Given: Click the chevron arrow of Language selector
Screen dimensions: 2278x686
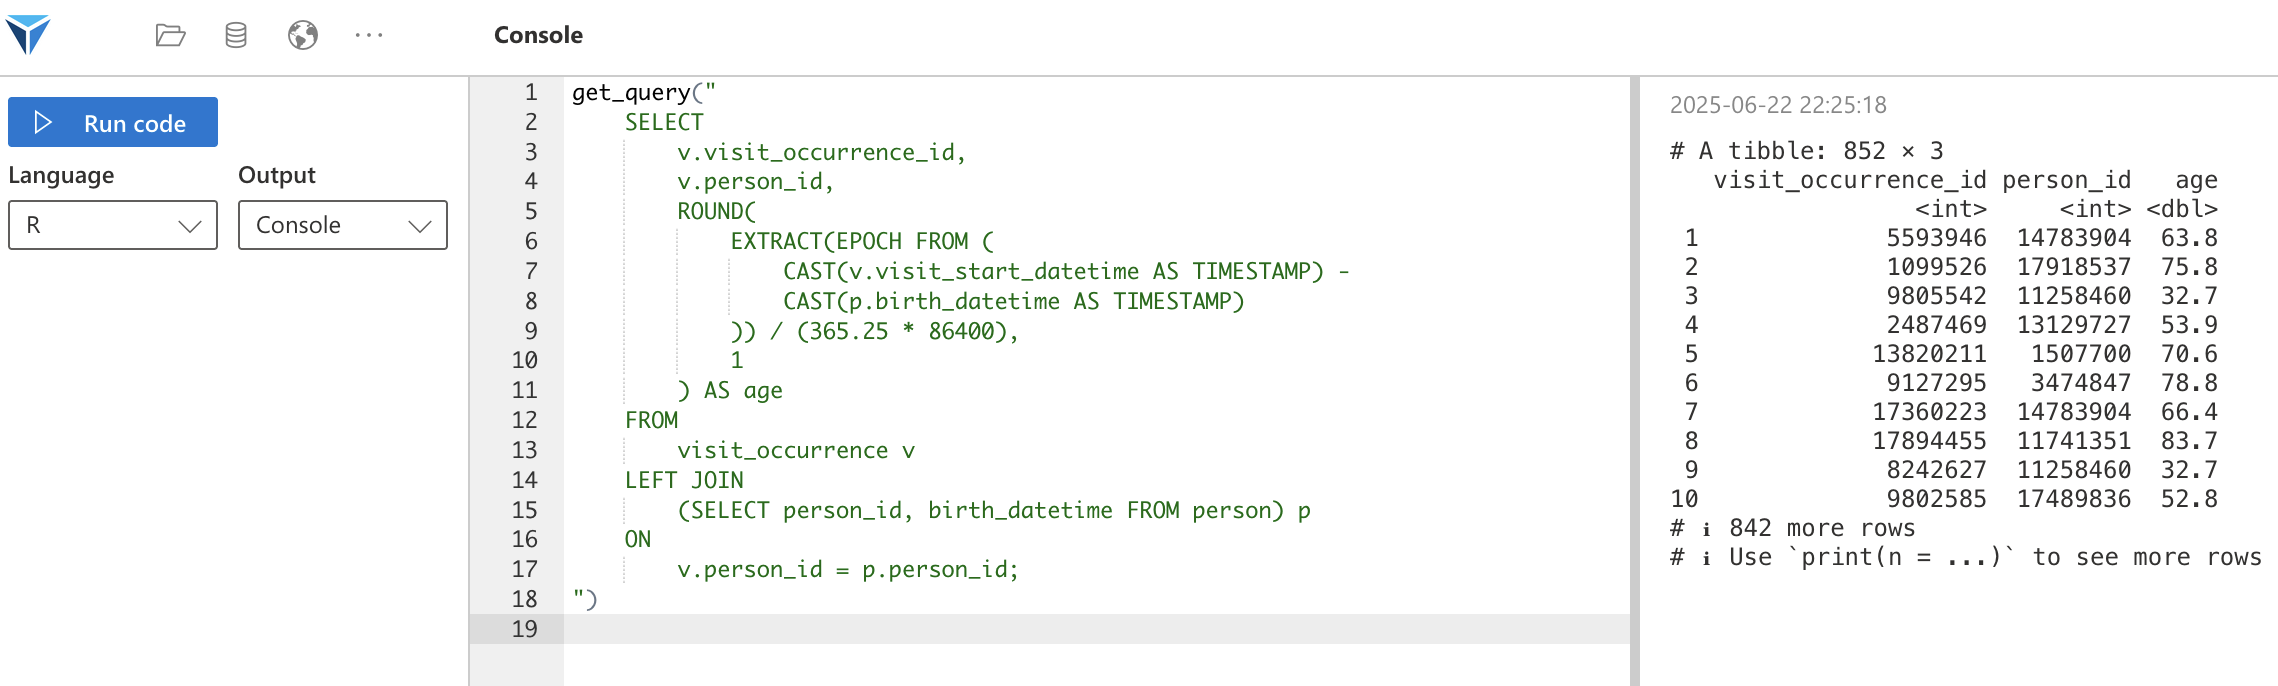Looking at the screenshot, I should click(x=190, y=226).
